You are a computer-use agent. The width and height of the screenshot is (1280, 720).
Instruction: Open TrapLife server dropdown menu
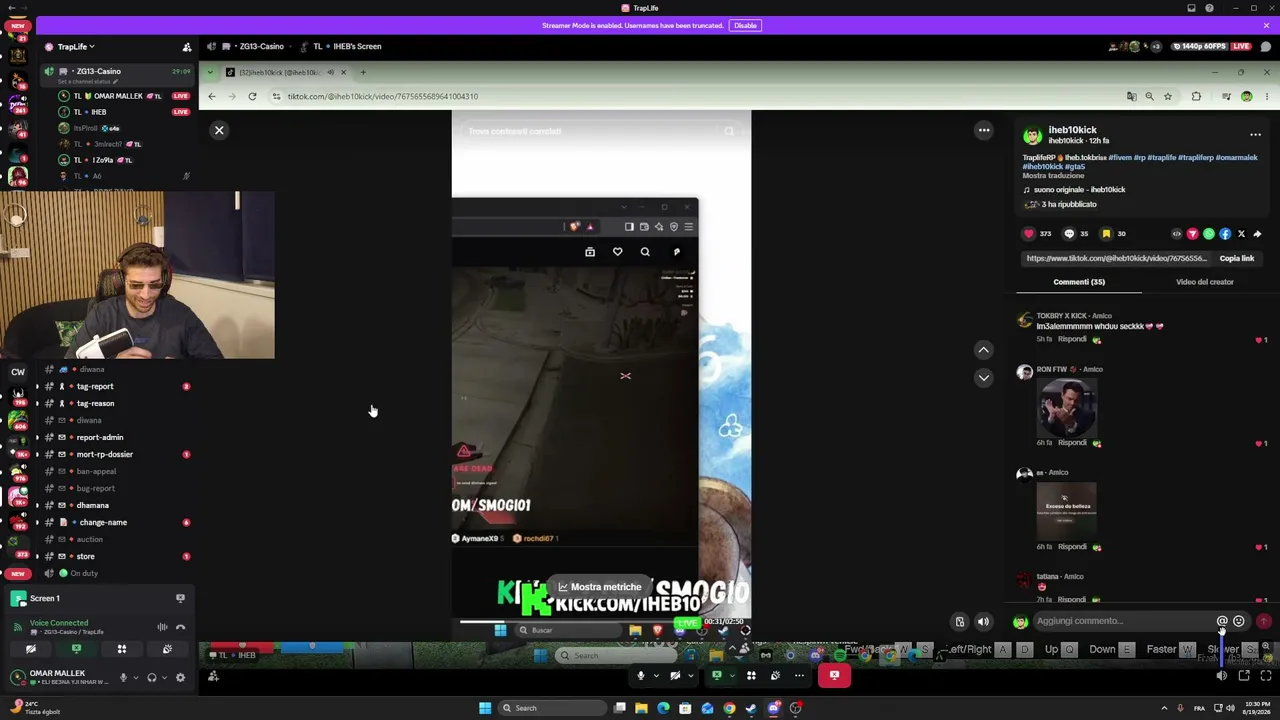(x=75, y=47)
